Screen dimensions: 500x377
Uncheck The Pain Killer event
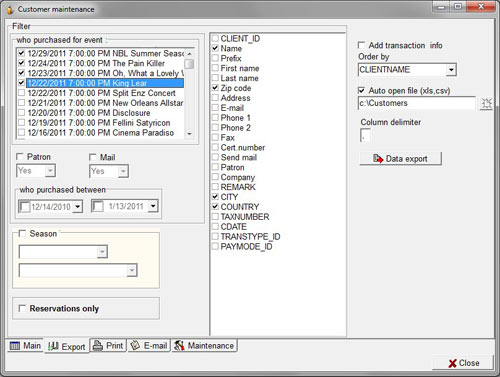coord(22,63)
